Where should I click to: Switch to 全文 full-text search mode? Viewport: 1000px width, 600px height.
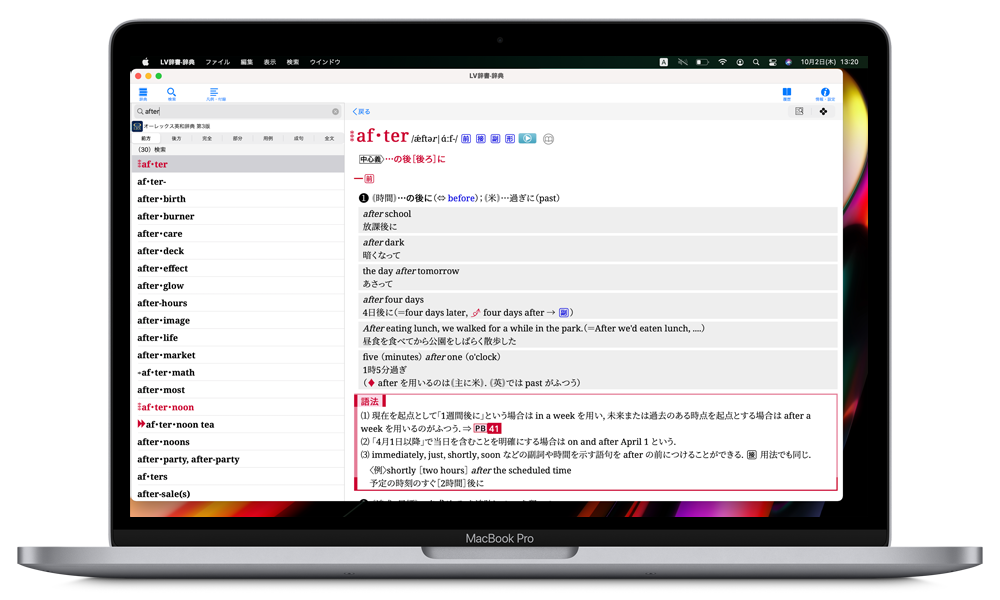(x=329, y=138)
